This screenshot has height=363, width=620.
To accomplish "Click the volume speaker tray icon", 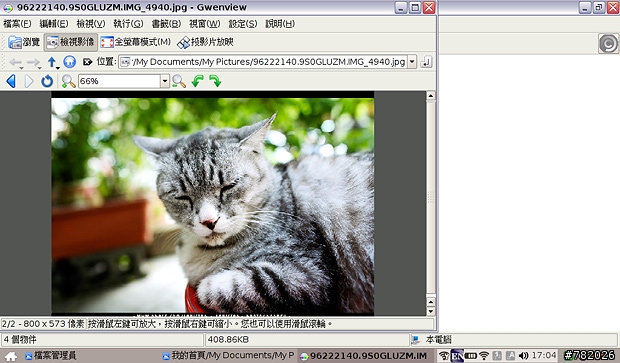I will [x=523, y=356].
